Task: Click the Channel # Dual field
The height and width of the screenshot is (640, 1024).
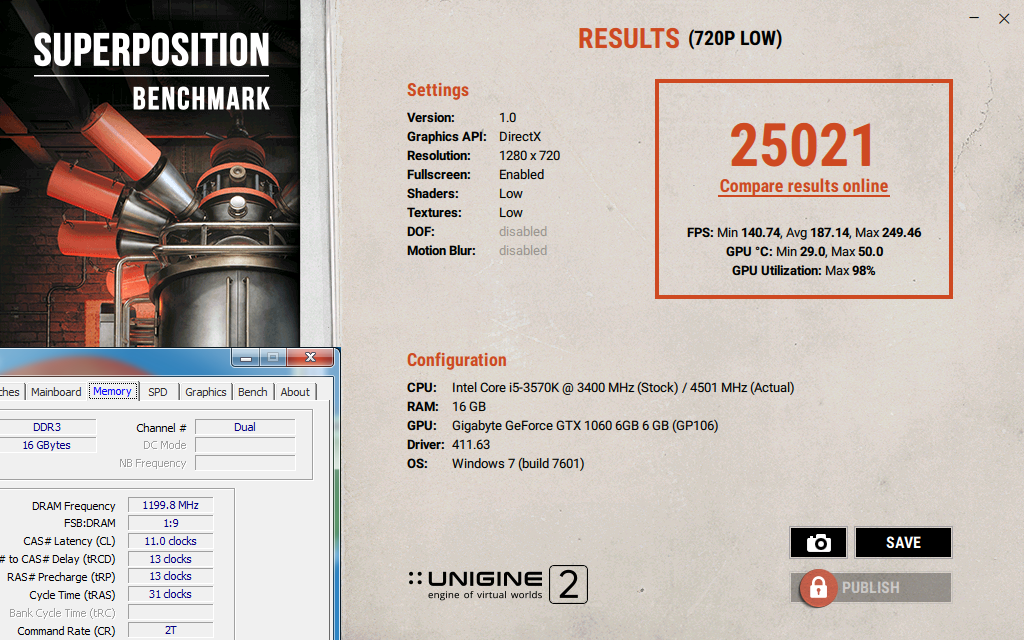Action: click(245, 427)
